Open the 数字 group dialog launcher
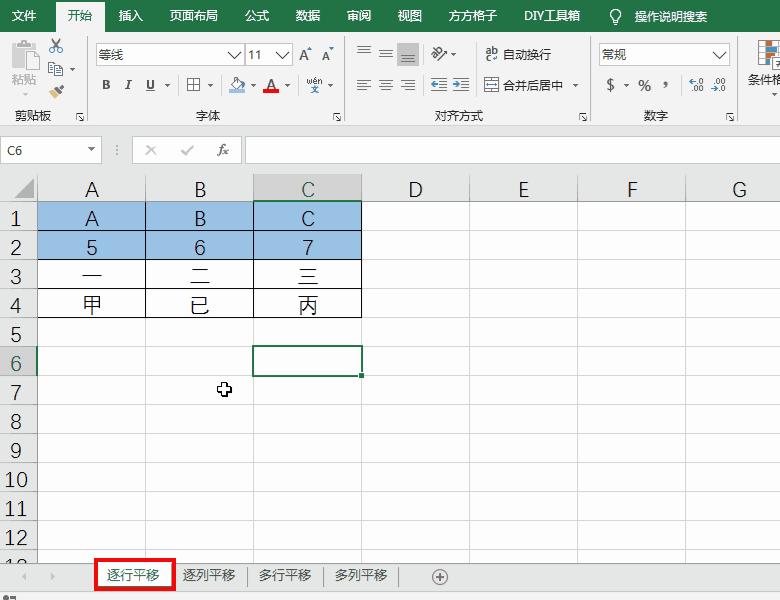The width and height of the screenshot is (780, 600). click(x=730, y=117)
